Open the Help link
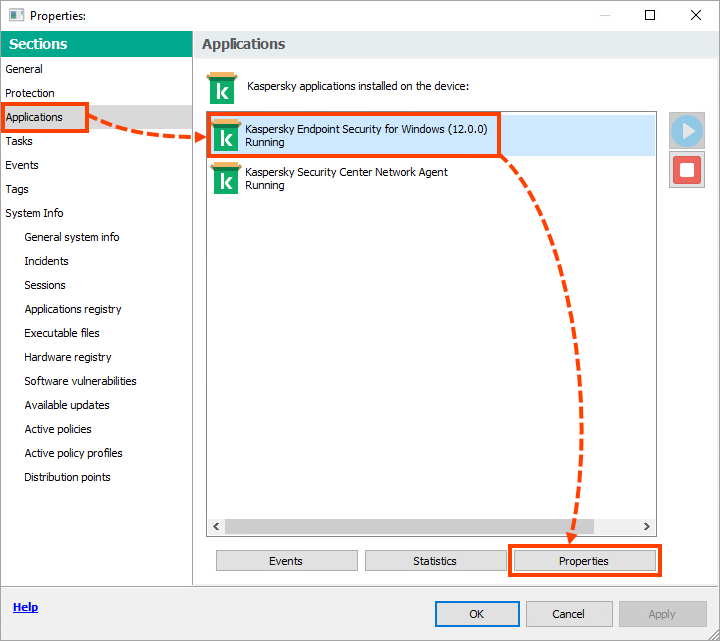Screen dimensions: 720x641 click(25, 607)
